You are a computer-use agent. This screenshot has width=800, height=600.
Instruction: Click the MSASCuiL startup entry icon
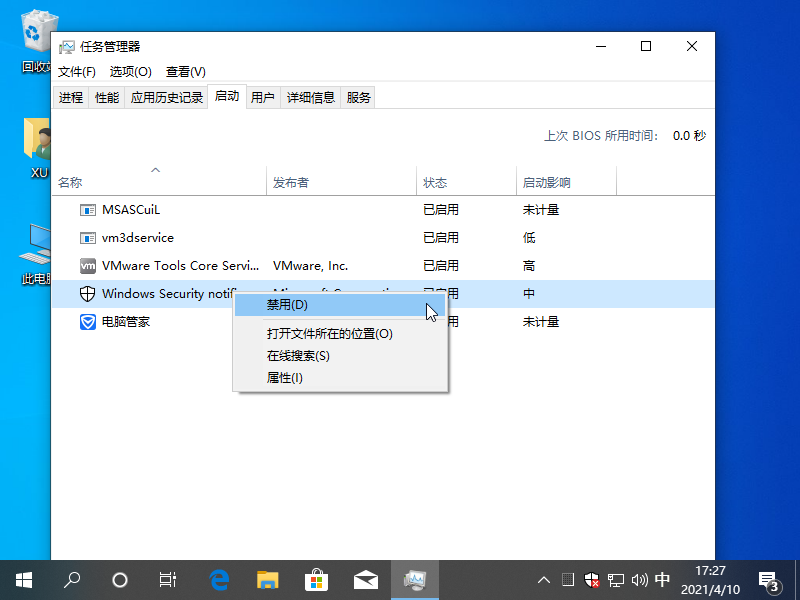[88, 210]
